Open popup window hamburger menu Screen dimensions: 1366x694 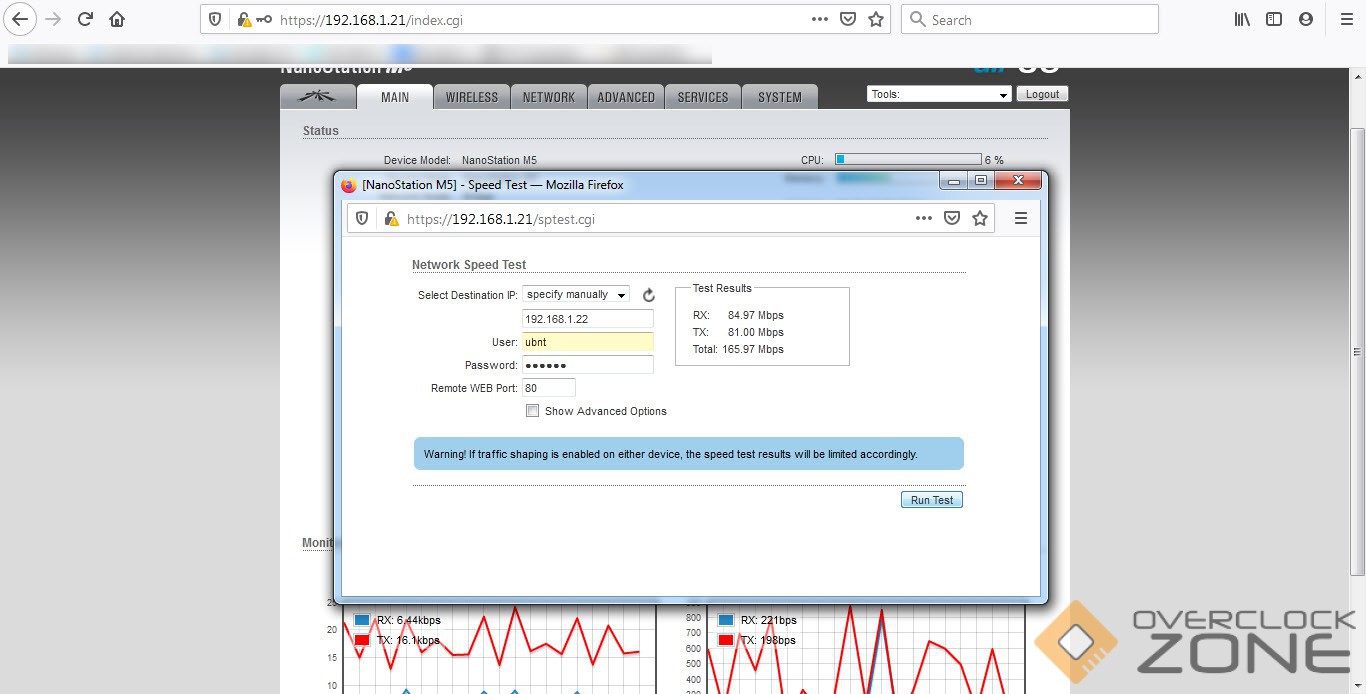[x=1020, y=218]
